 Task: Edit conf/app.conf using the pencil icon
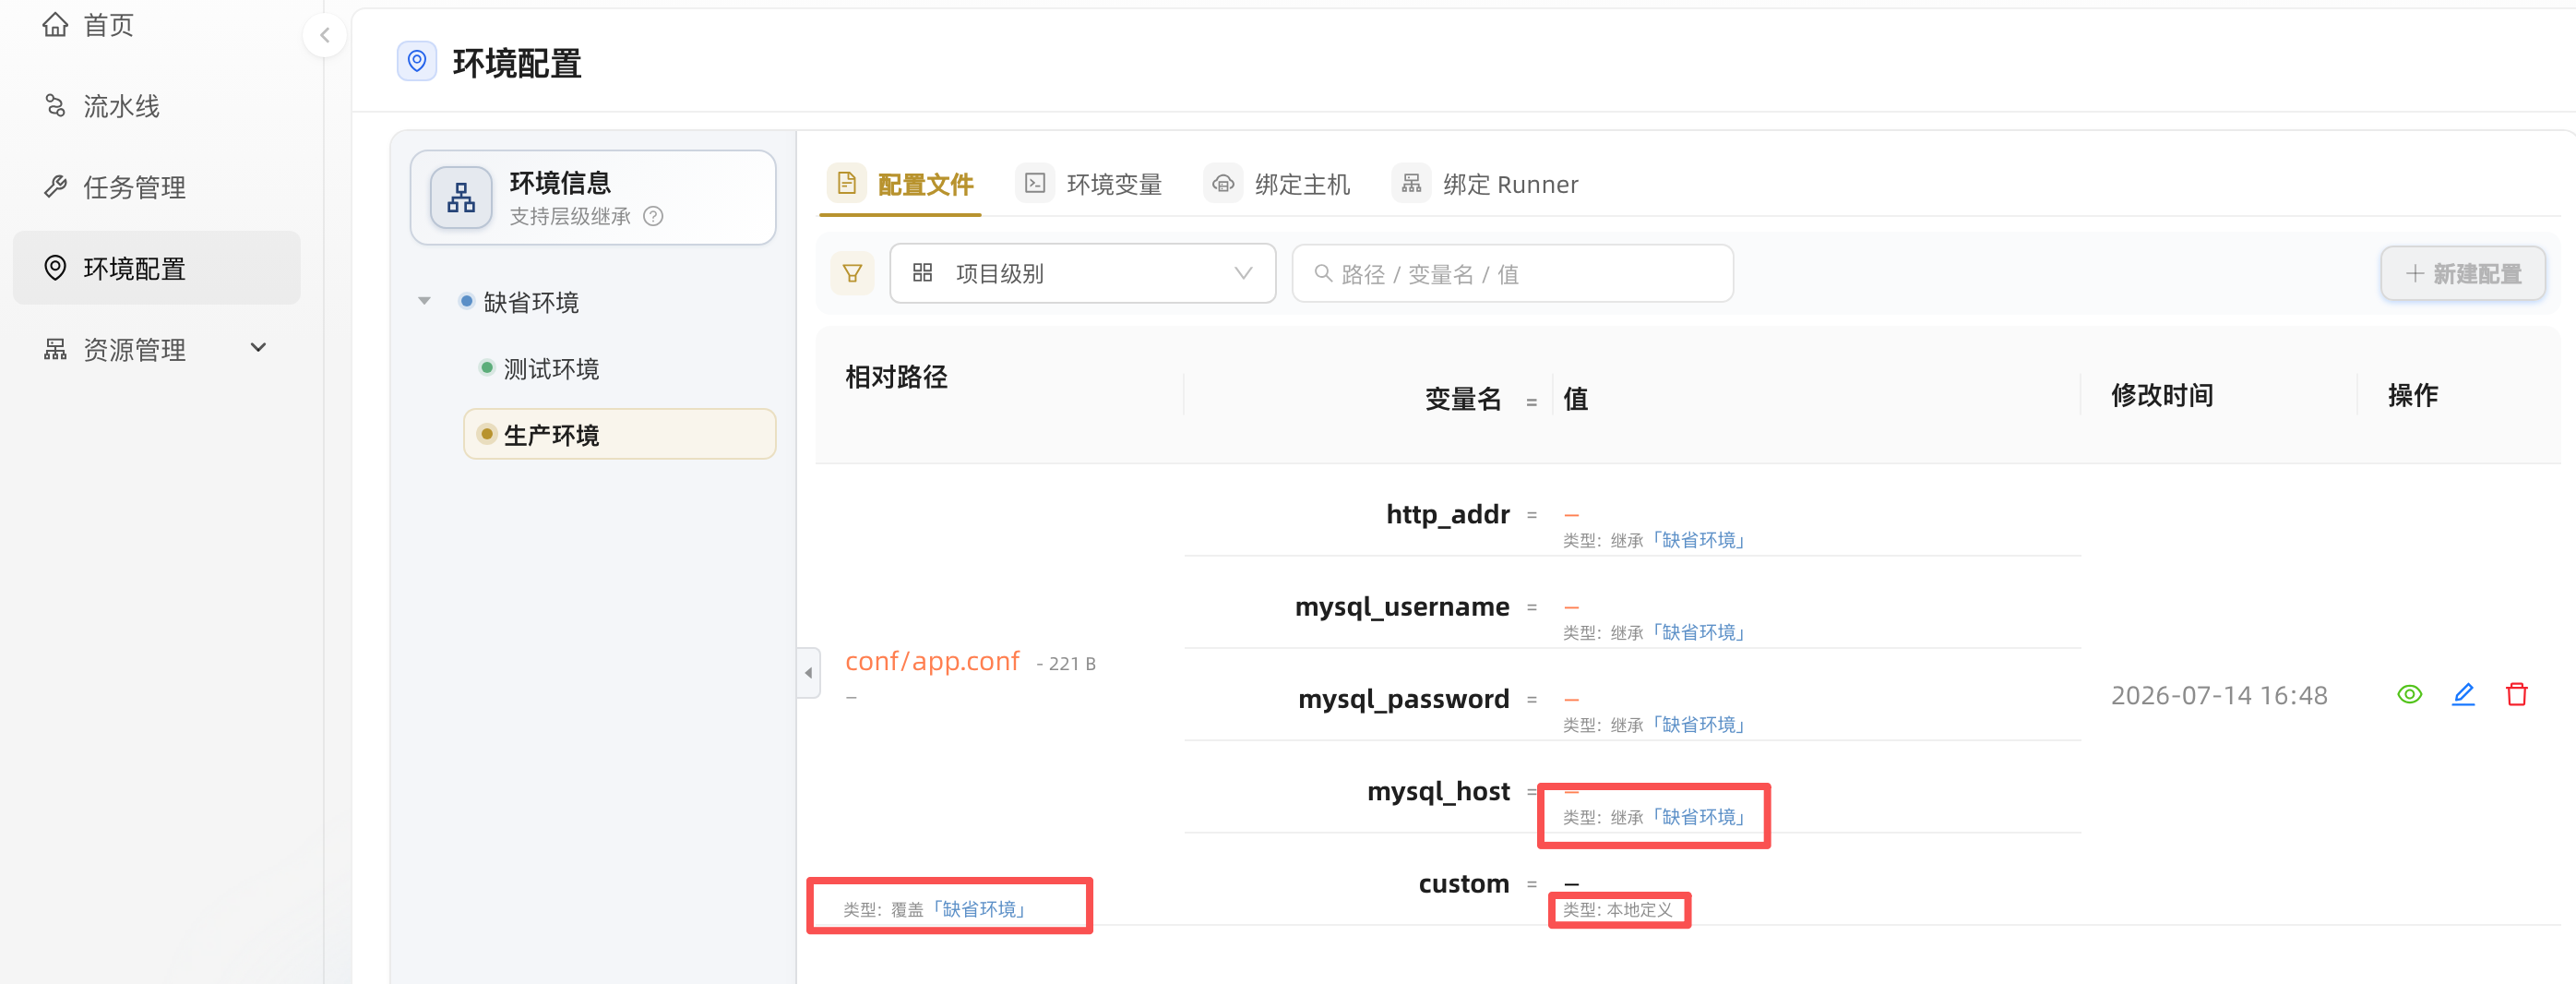(2463, 694)
